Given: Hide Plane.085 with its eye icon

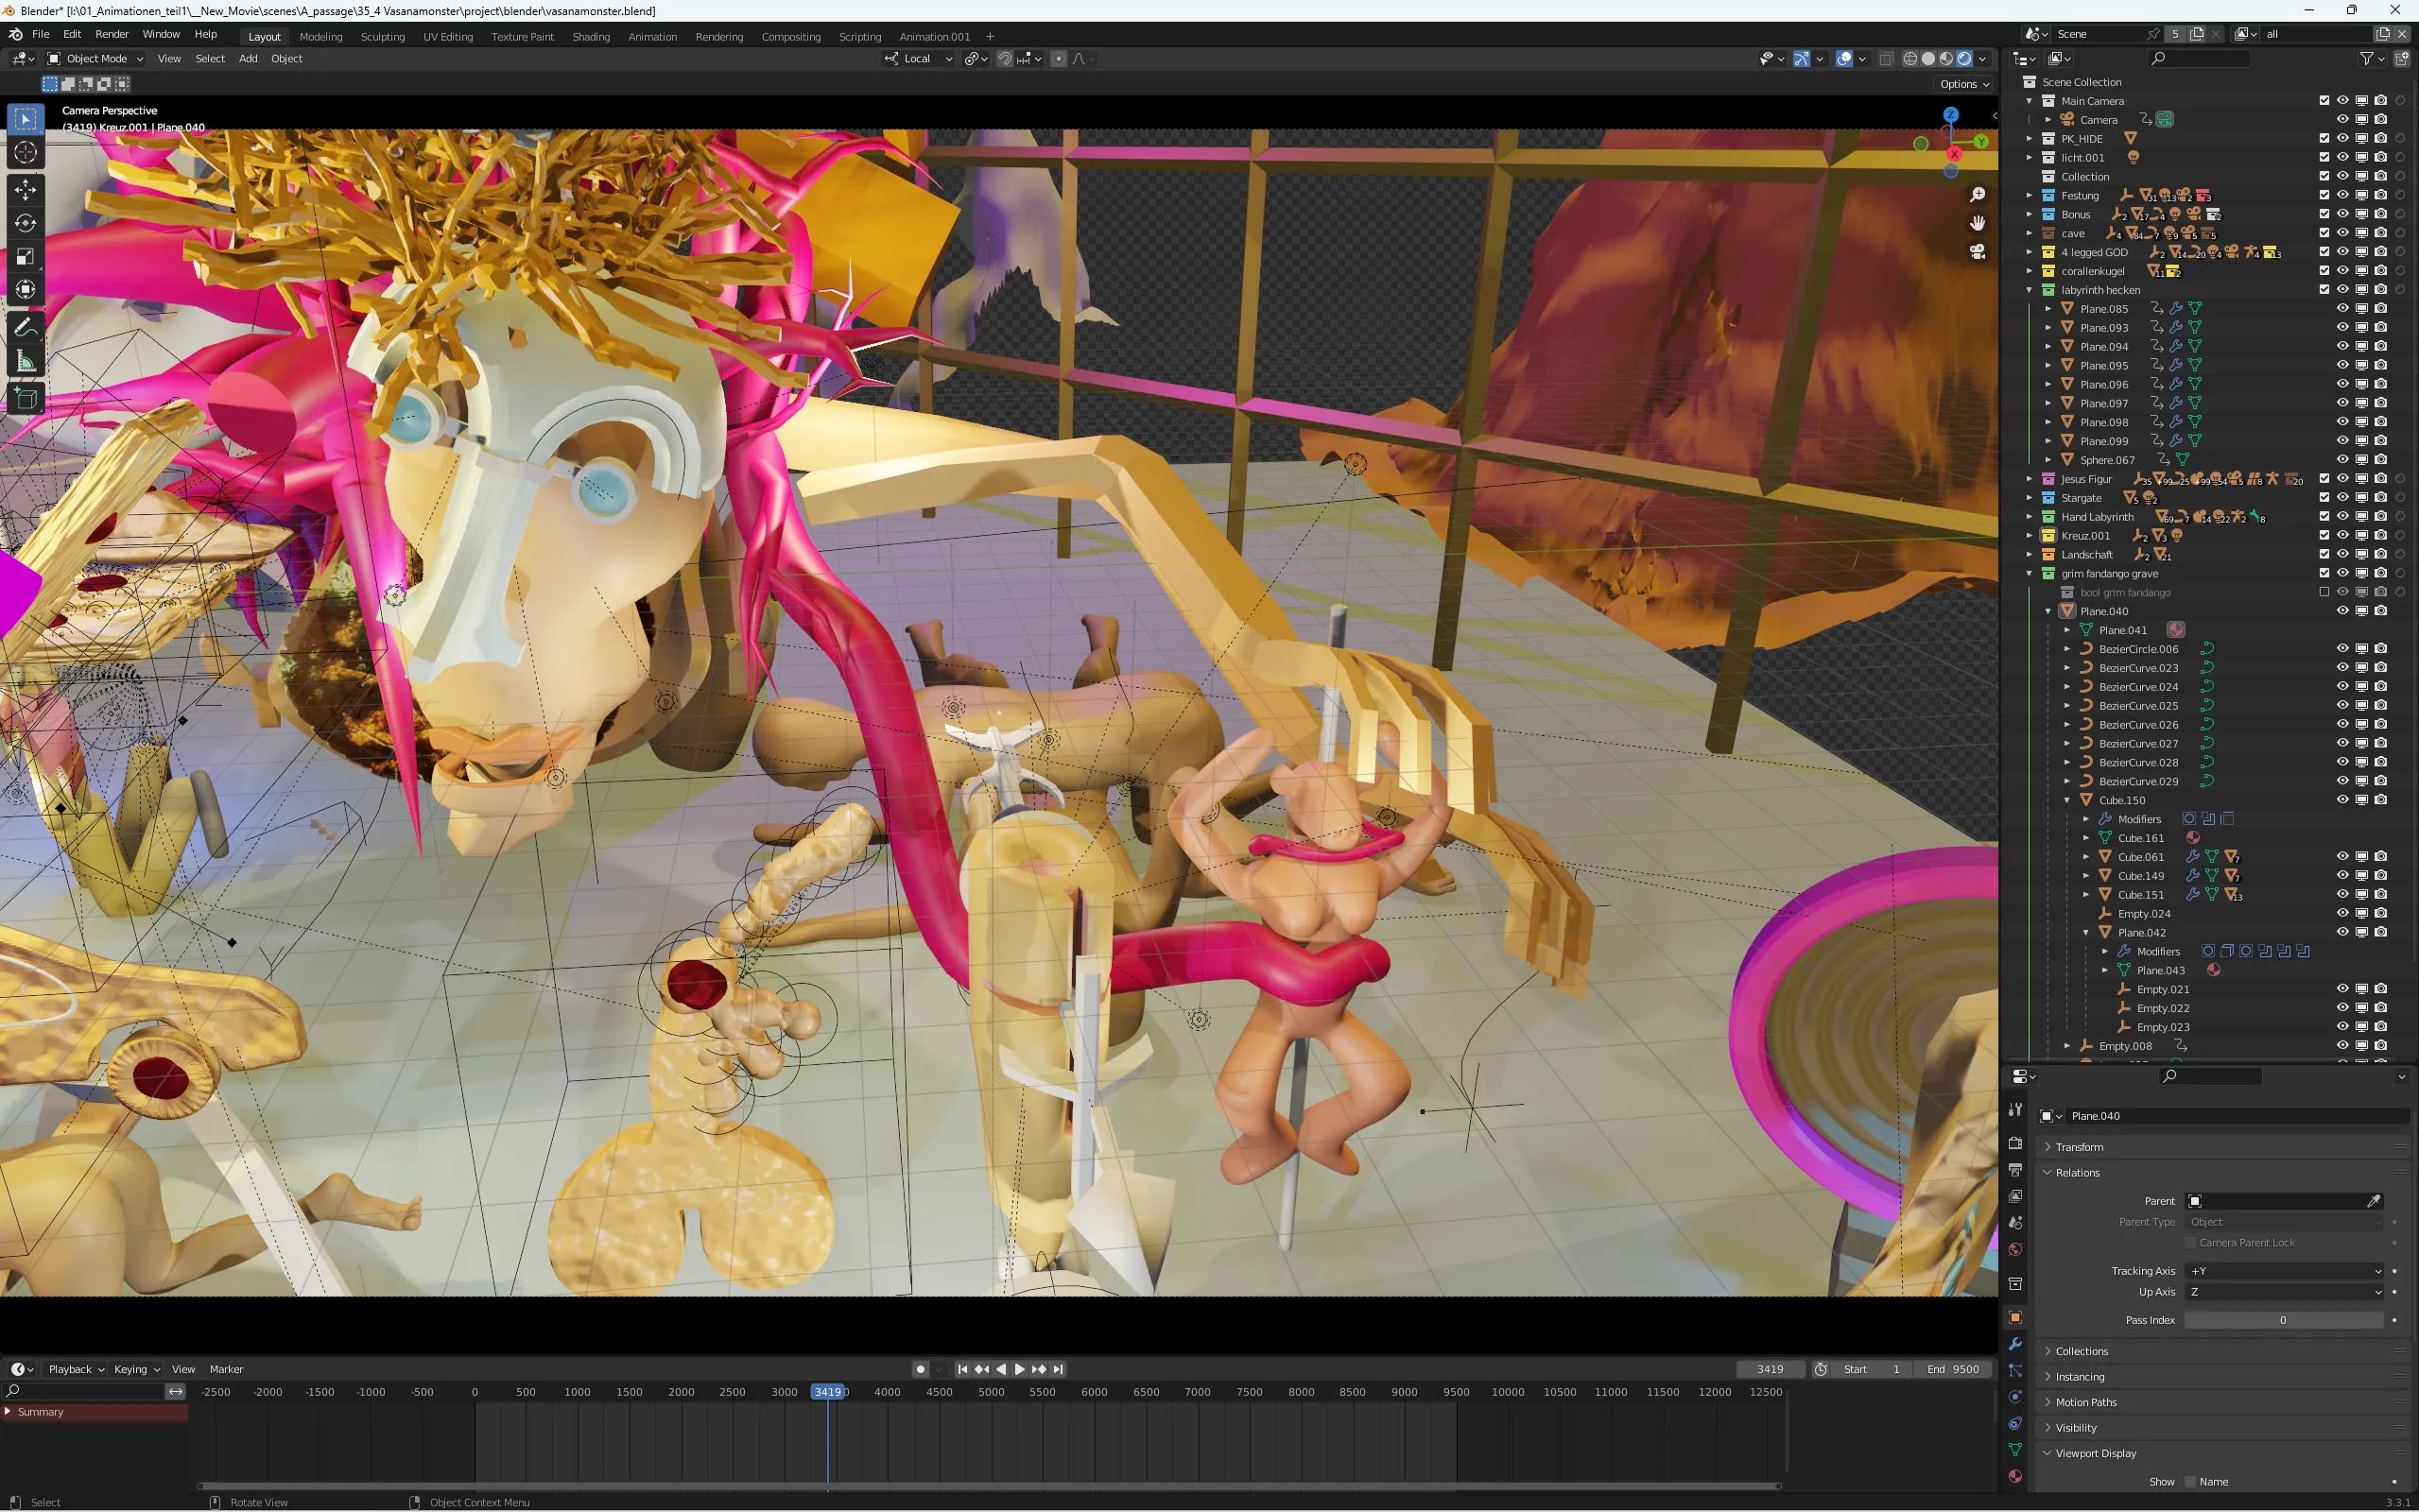Looking at the screenshot, I should [2342, 309].
